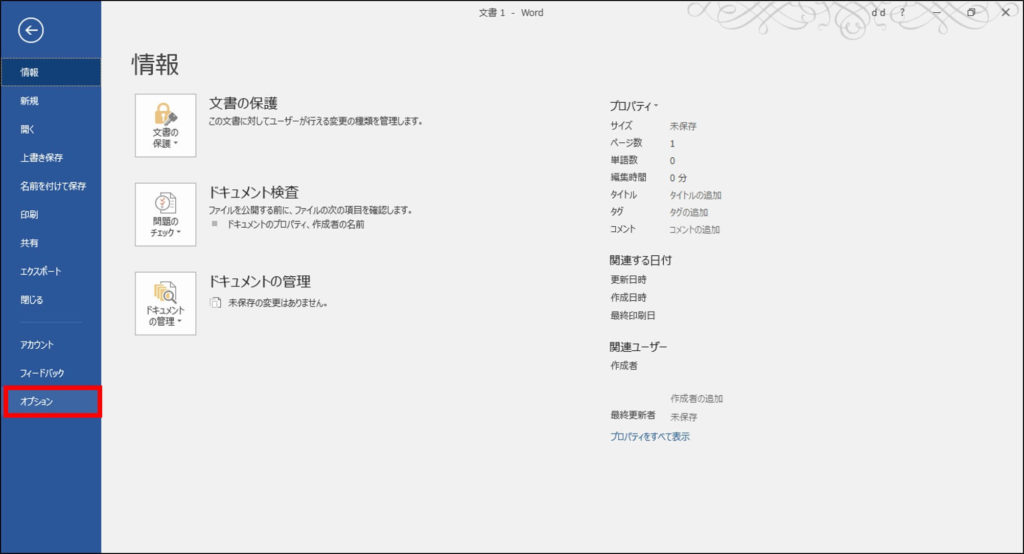1024x554 pixels.
Task: Click the back arrow icon
Action: 31,31
